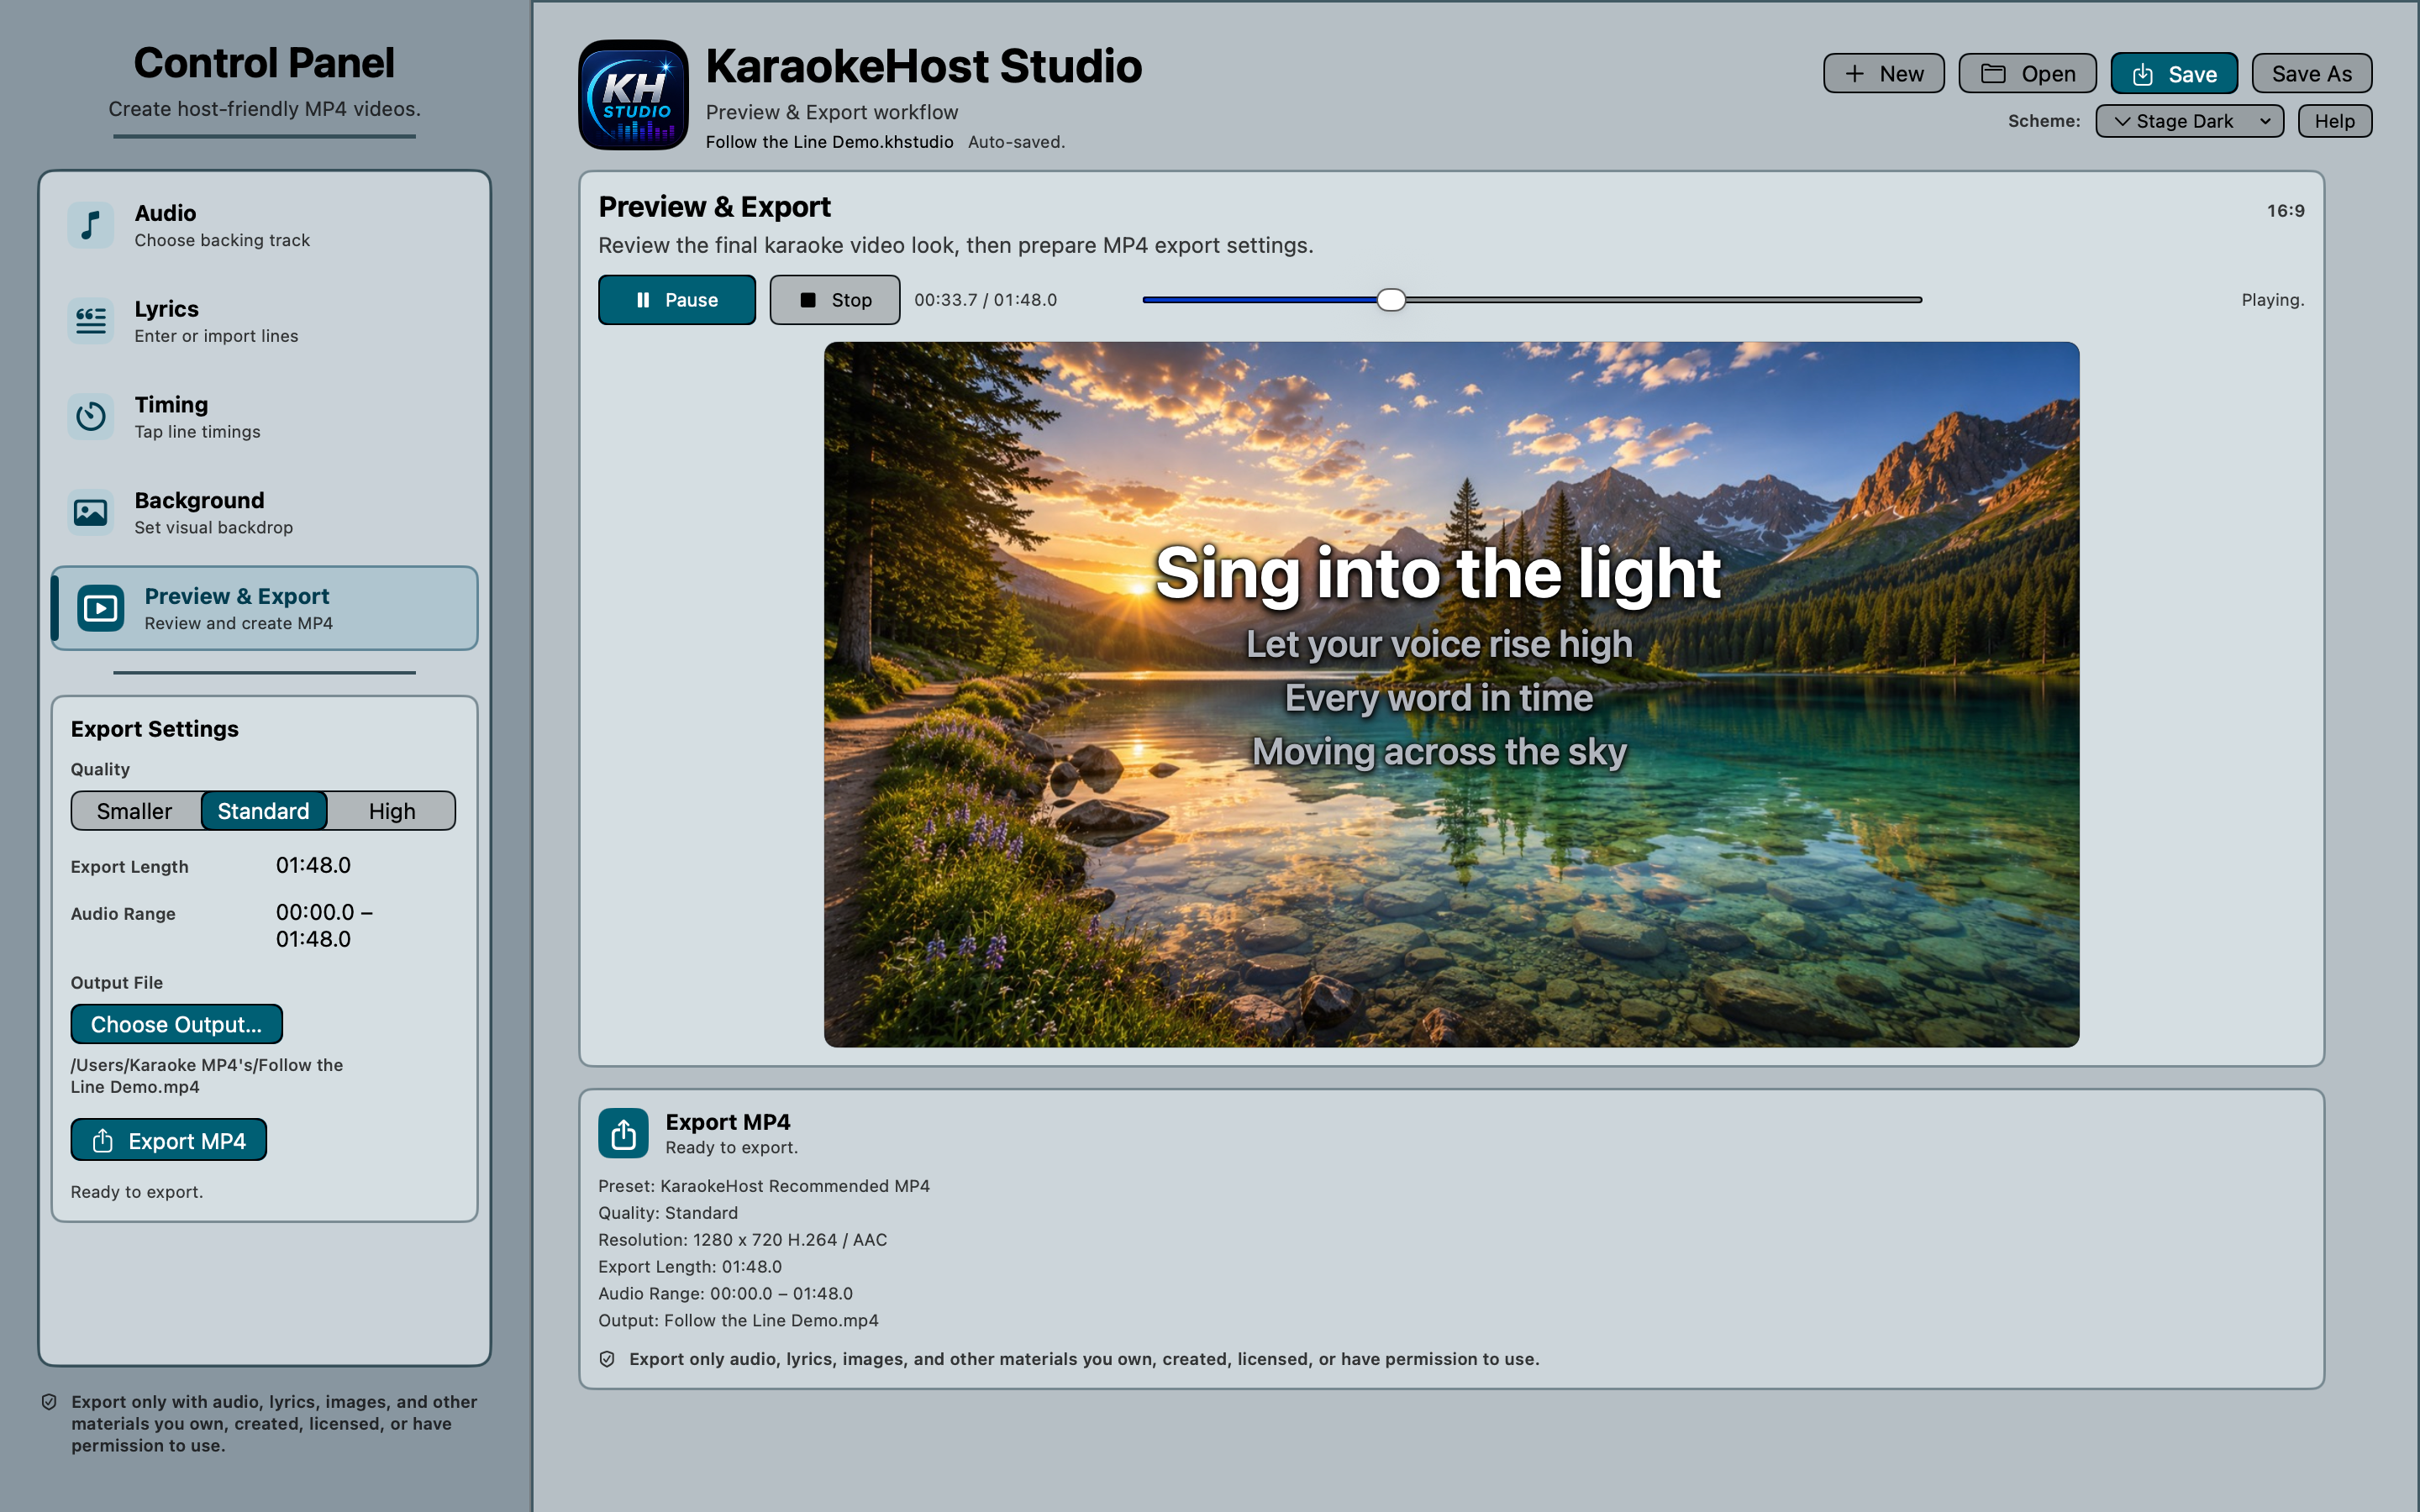Click 'Audio Range: 00:00.0 – 01:48.0' summary line
The width and height of the screenshot is (2420, 1512).
click(x=725, y=1293)
